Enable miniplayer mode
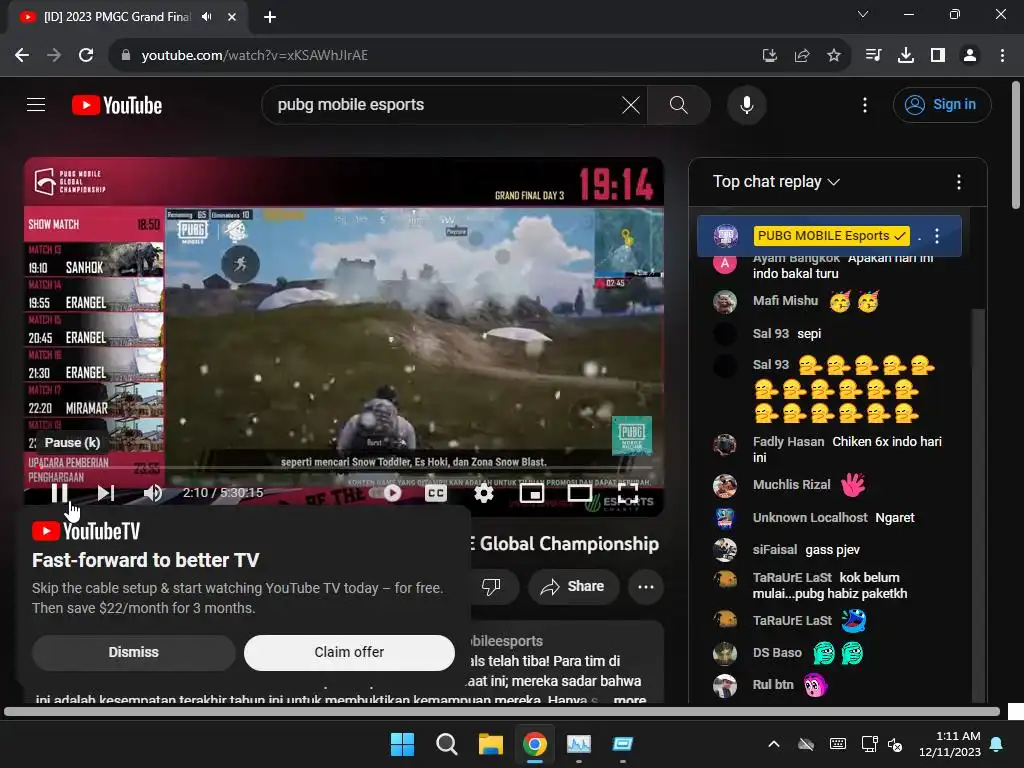The height and width of the screenshot is (768, 1024). click(532, 493)
